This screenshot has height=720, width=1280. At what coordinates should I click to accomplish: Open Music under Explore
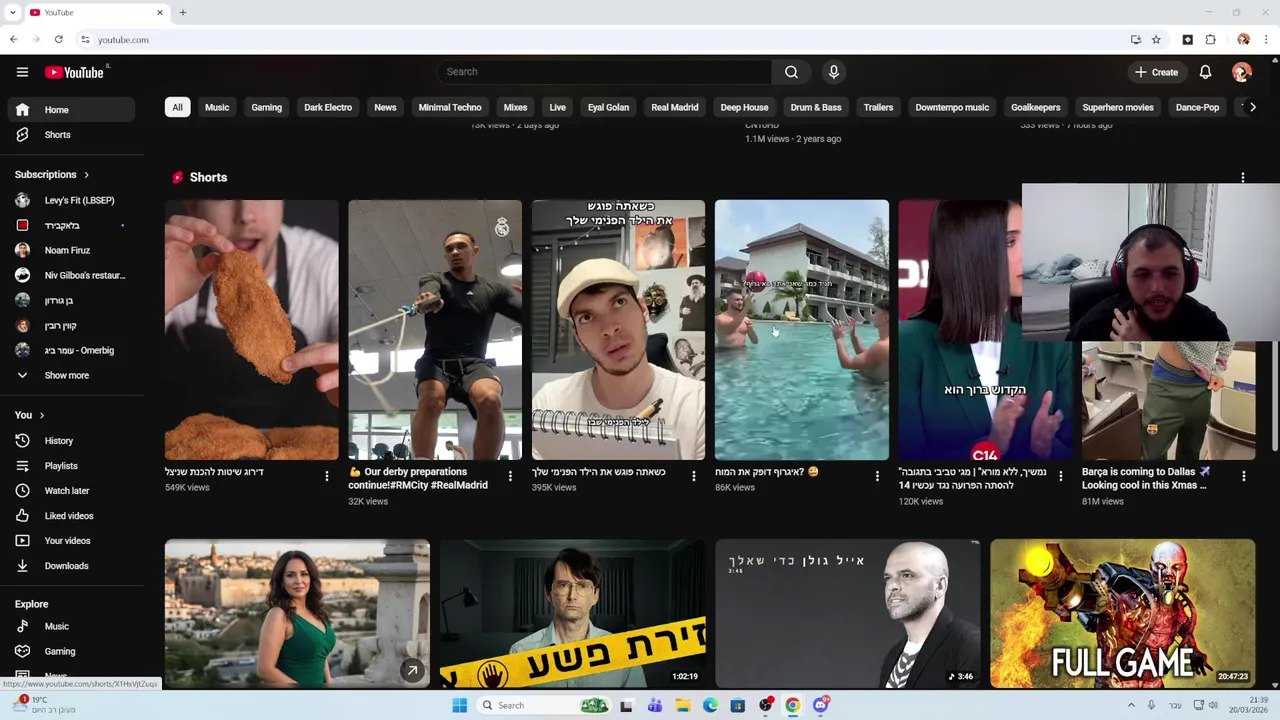tap(69, 627)
